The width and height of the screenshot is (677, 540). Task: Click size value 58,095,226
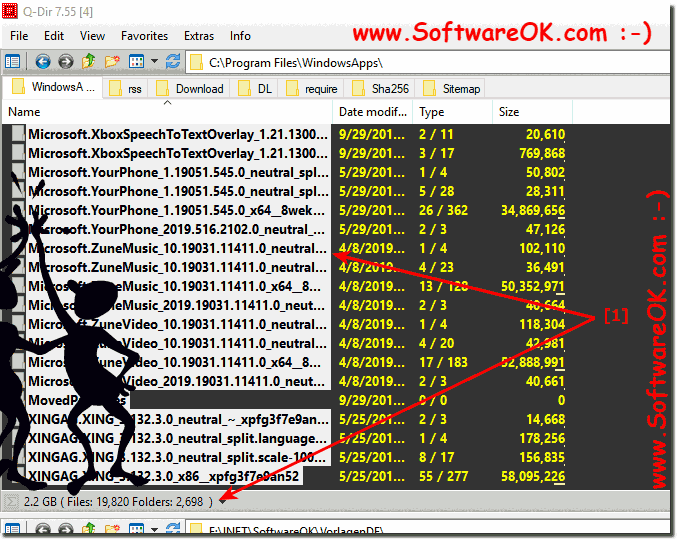tap(533, 476)
